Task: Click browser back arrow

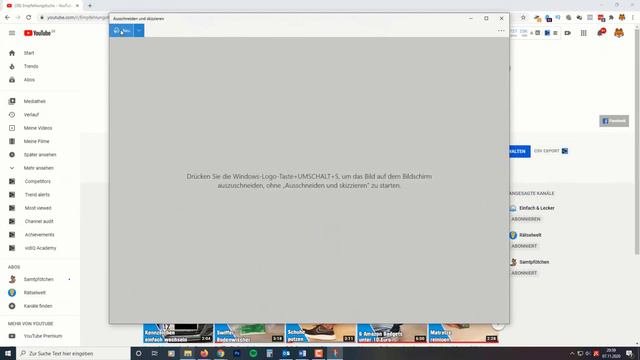Action: [7, 18]
